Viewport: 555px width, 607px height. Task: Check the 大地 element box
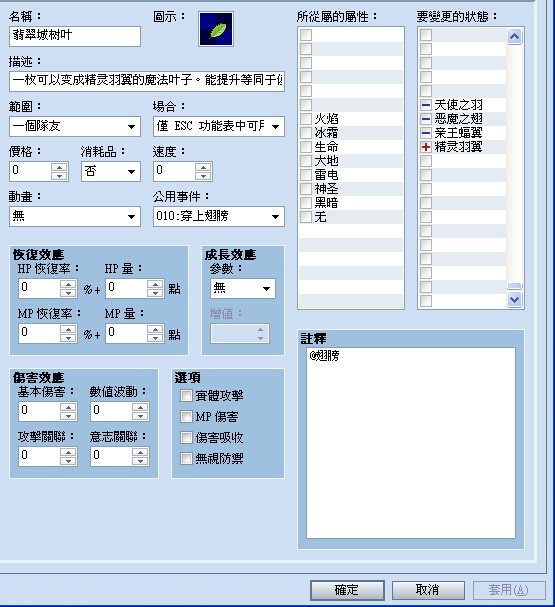click(x=306, y=161)
